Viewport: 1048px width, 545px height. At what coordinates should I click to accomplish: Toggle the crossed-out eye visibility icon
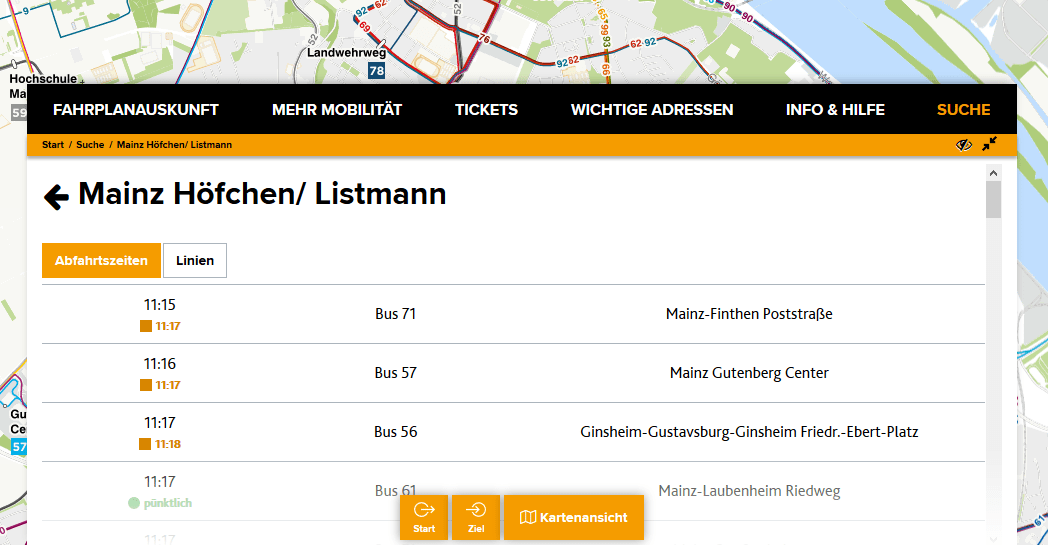[x=963, y=145]
